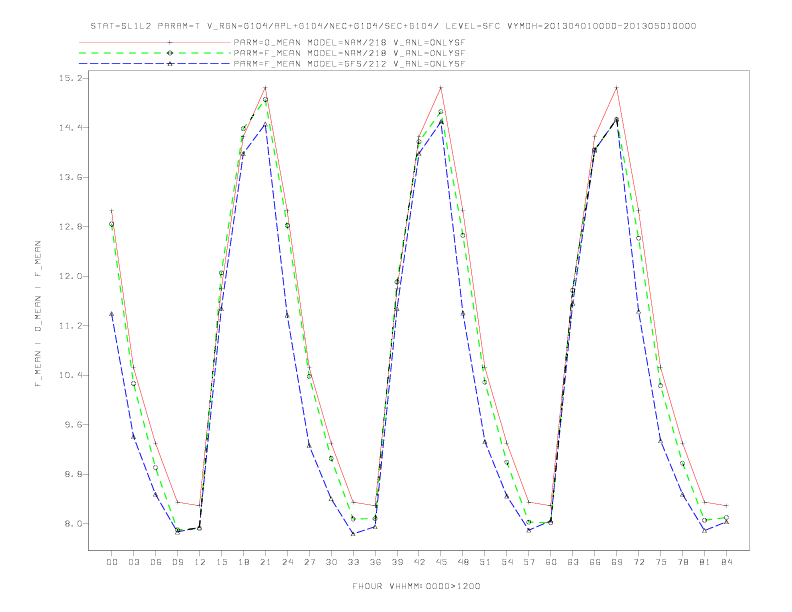
Task: Click y-axis tick label 14.4
Action: click(x=70, y=128)
